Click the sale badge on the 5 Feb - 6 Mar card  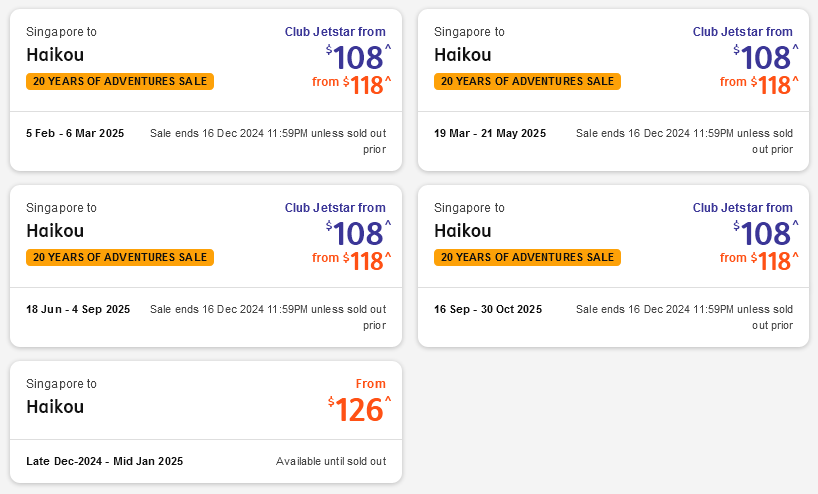click(120, 81)
